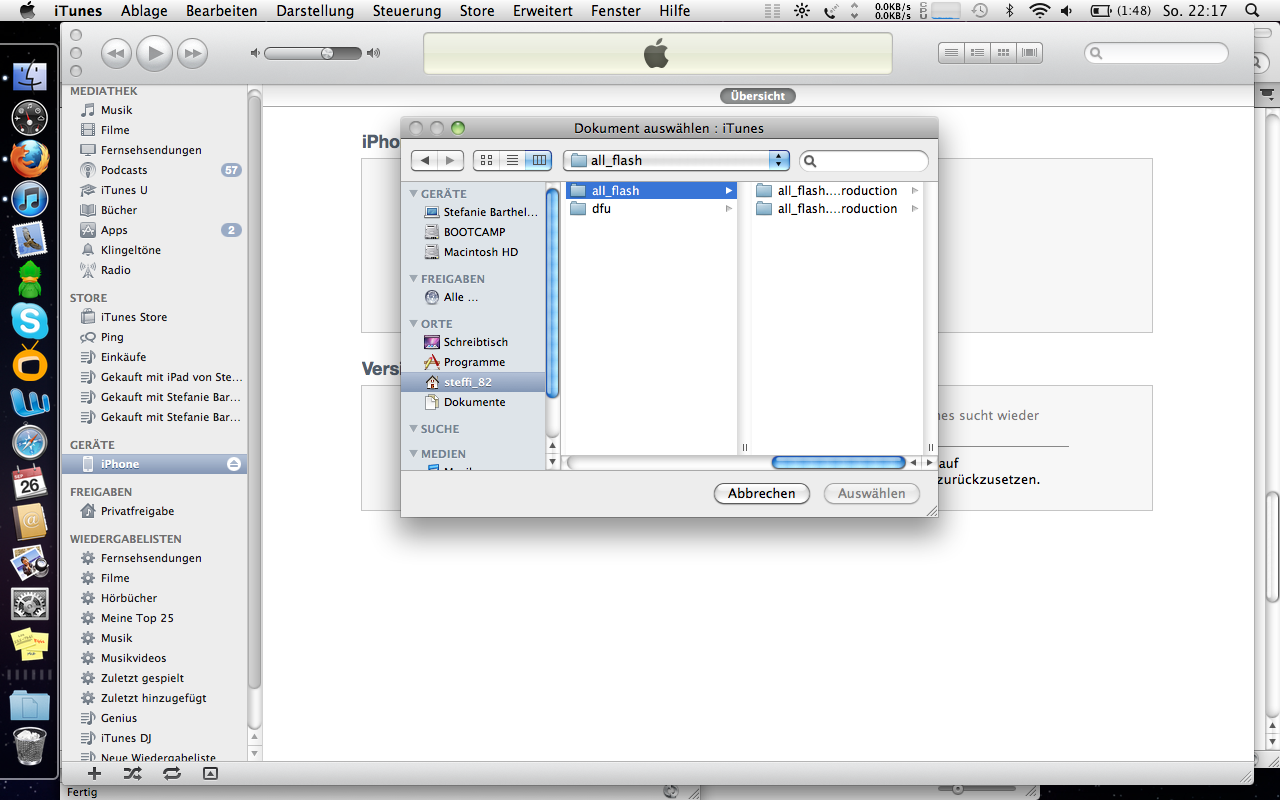This screenshot has width=1280, height=800.
Task: Toggle shuffle at the bottom bar
Action: pyautogui.click(x=132, y=773)
